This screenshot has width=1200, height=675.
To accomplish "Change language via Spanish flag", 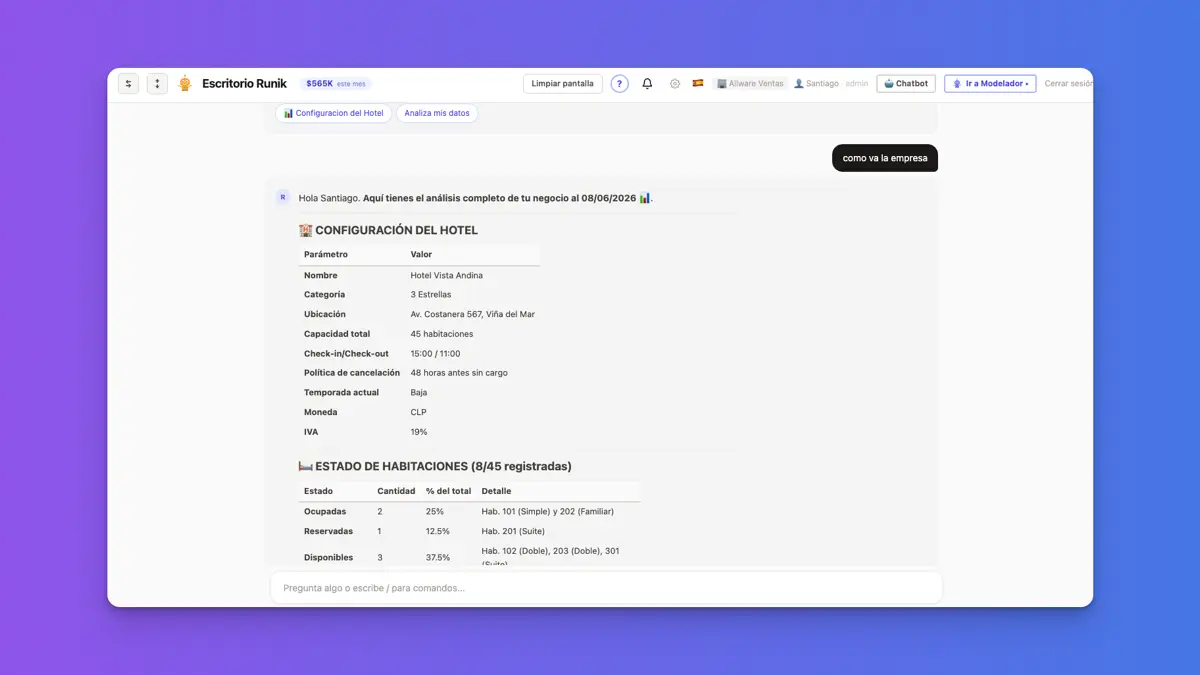I will [698, 84].
